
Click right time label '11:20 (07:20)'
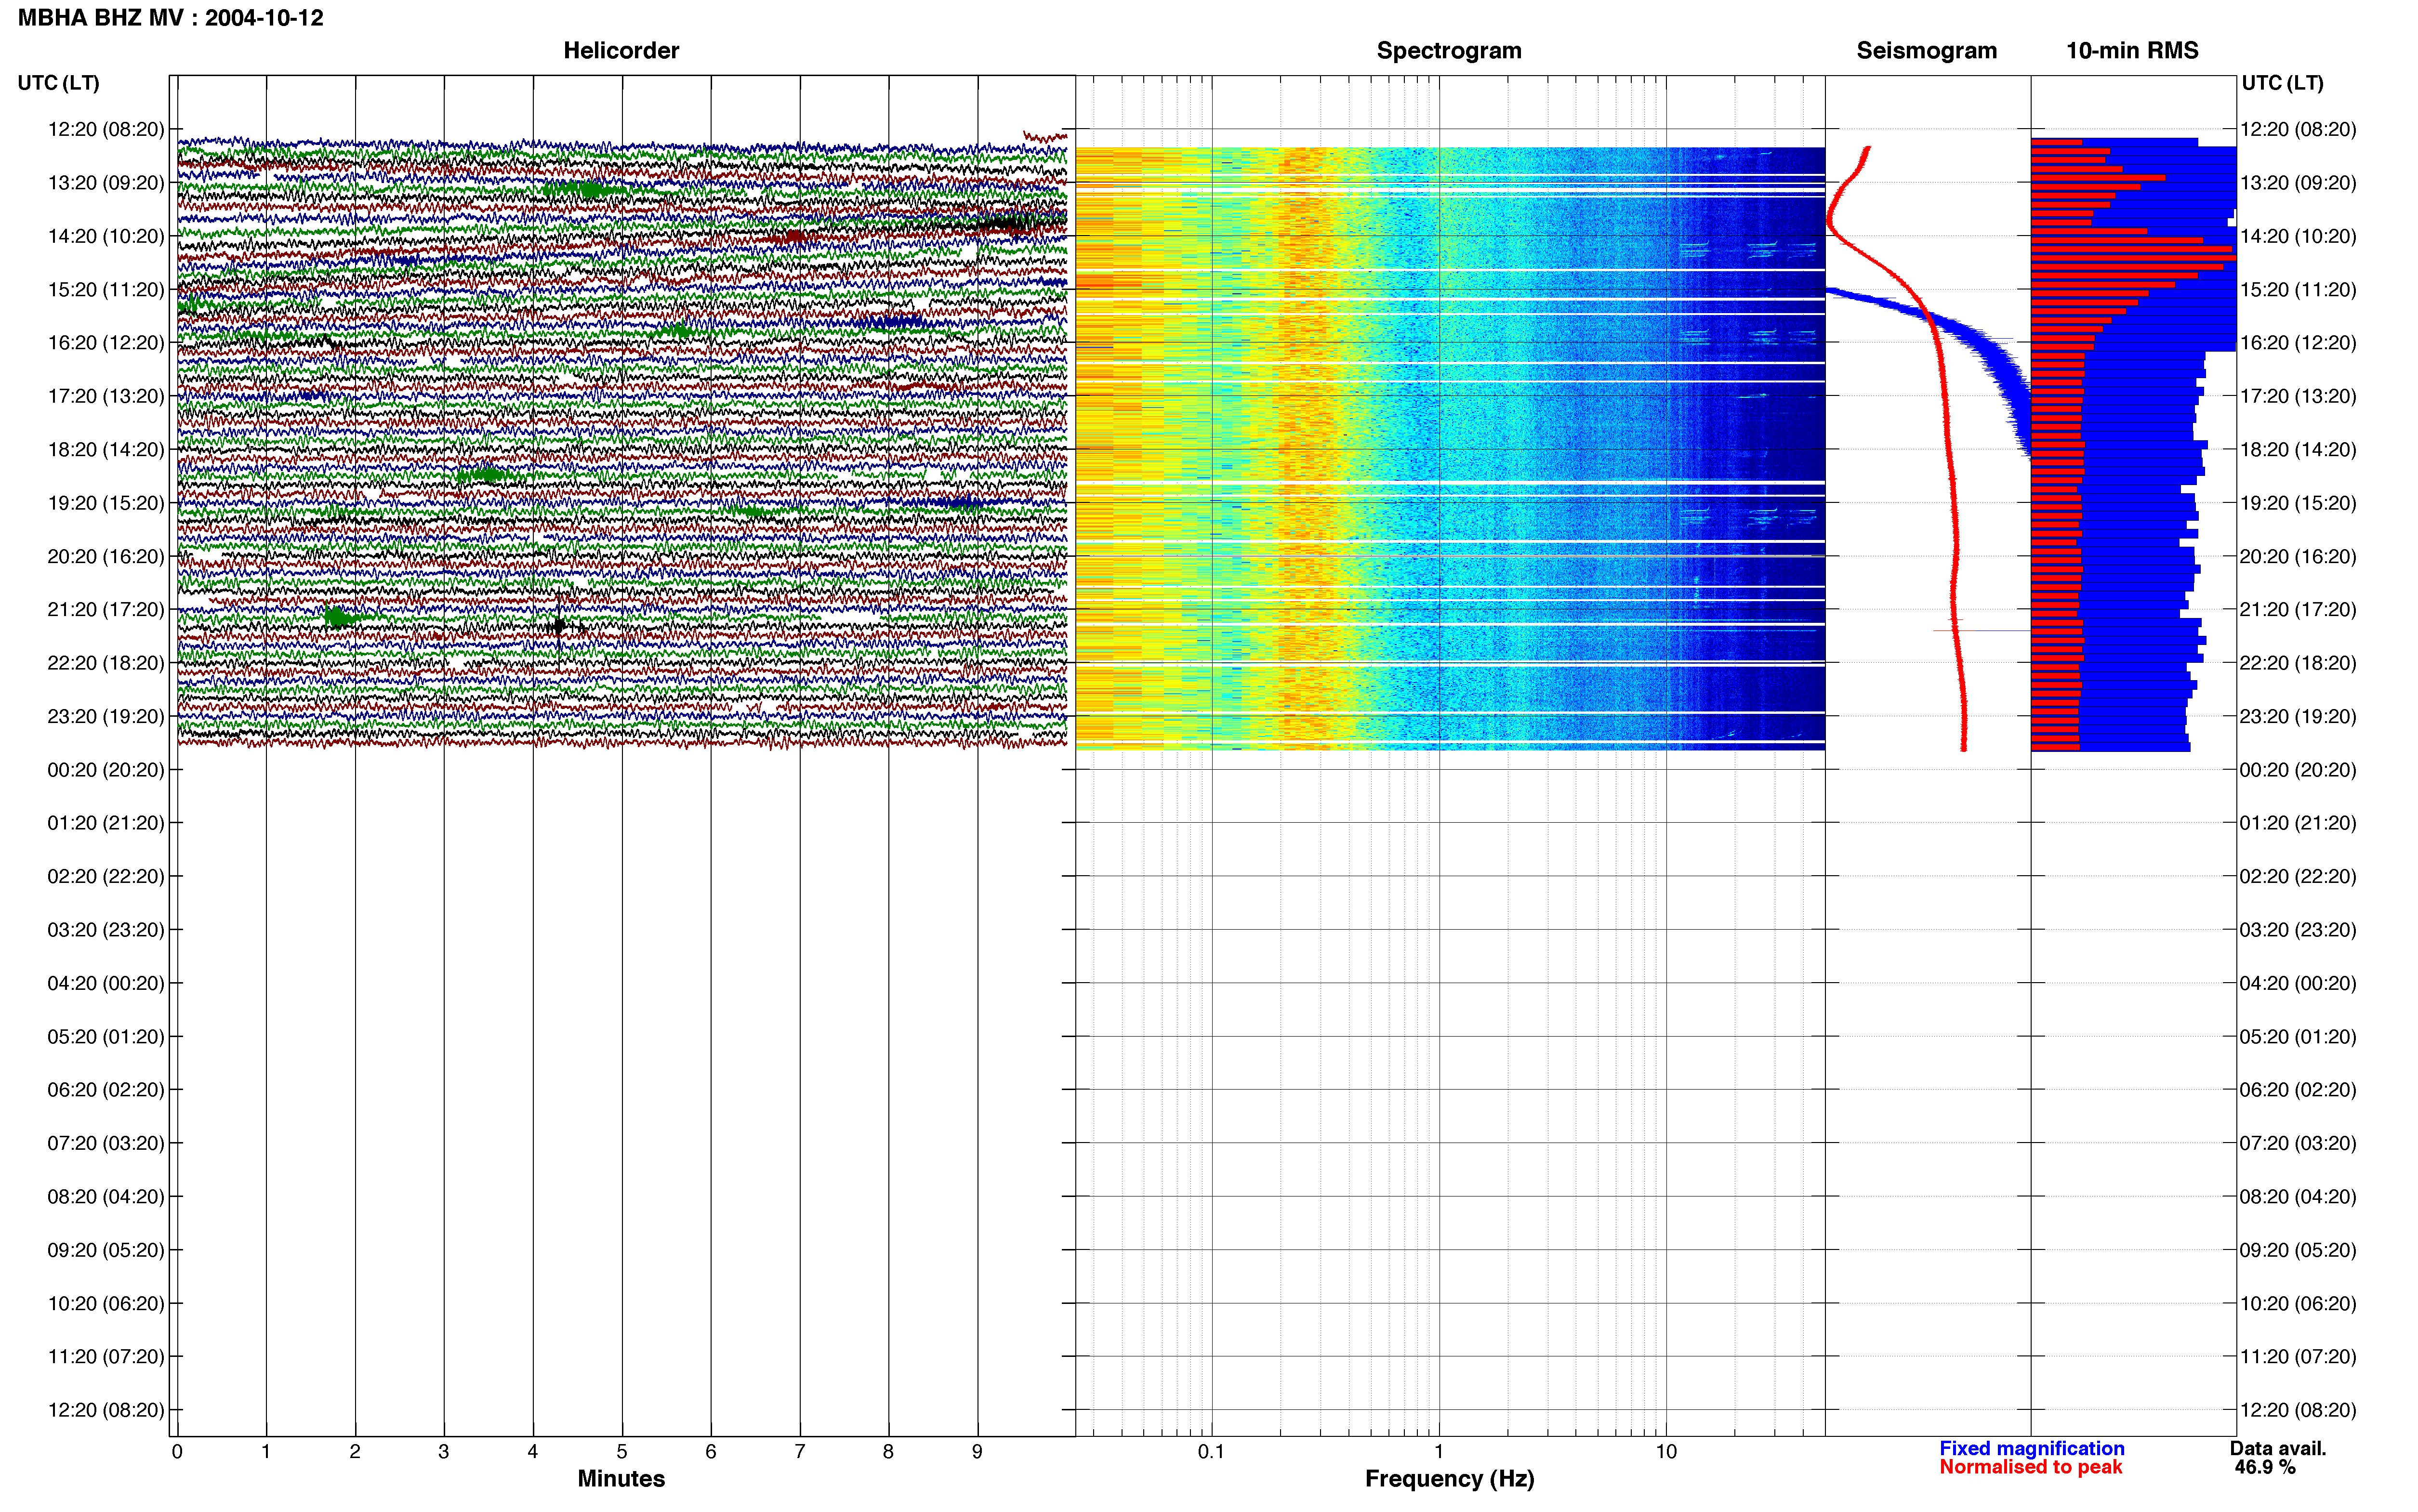[x=2298, y=1357]
